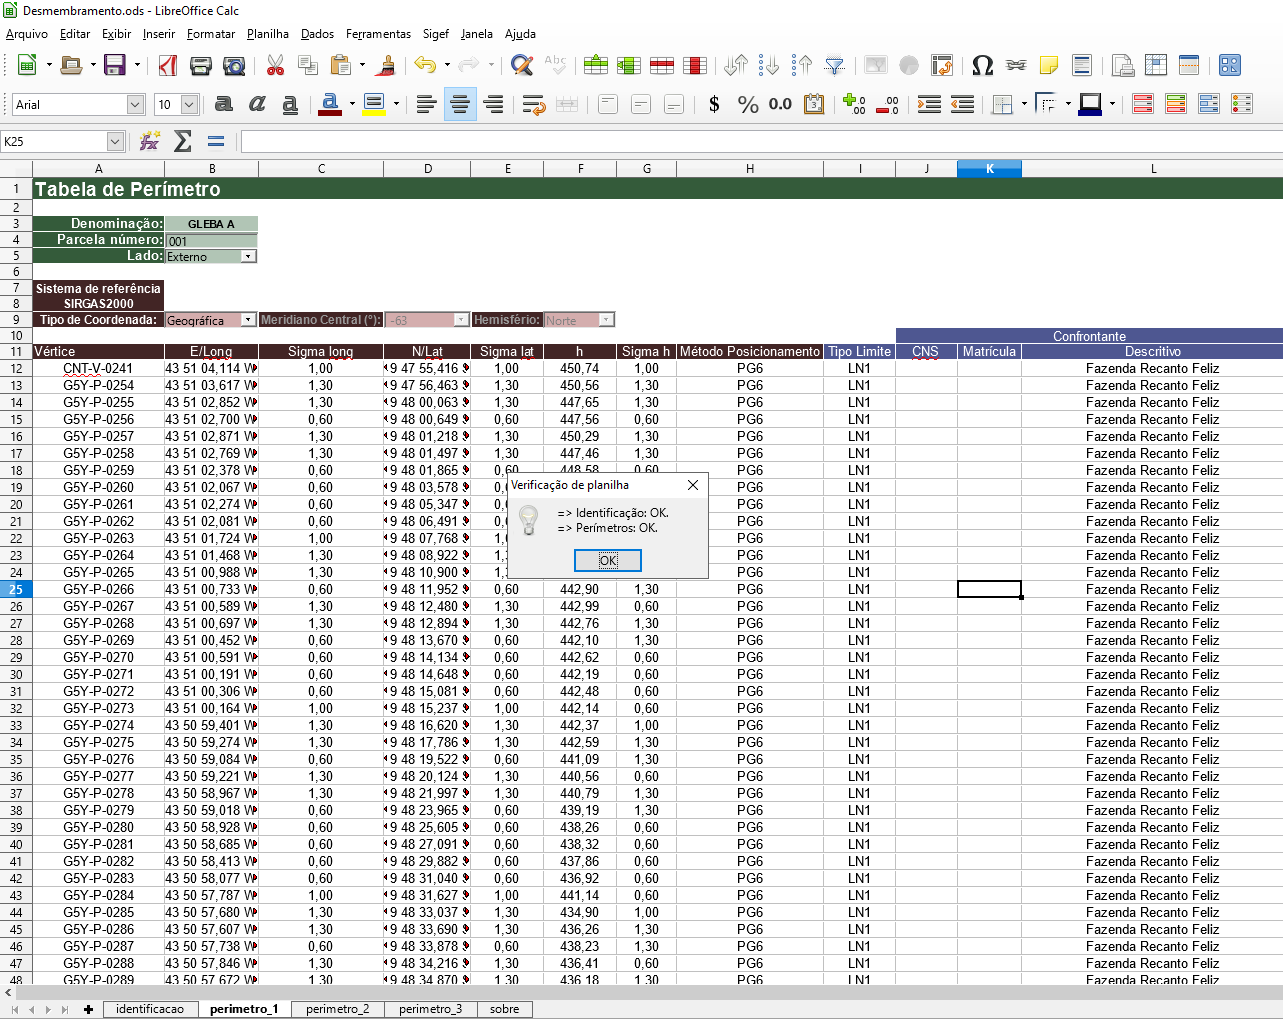The width and height of the screenshot is (1283, 1019).
Task: Click the Sort Ascending icon
Action: point(769,65)
